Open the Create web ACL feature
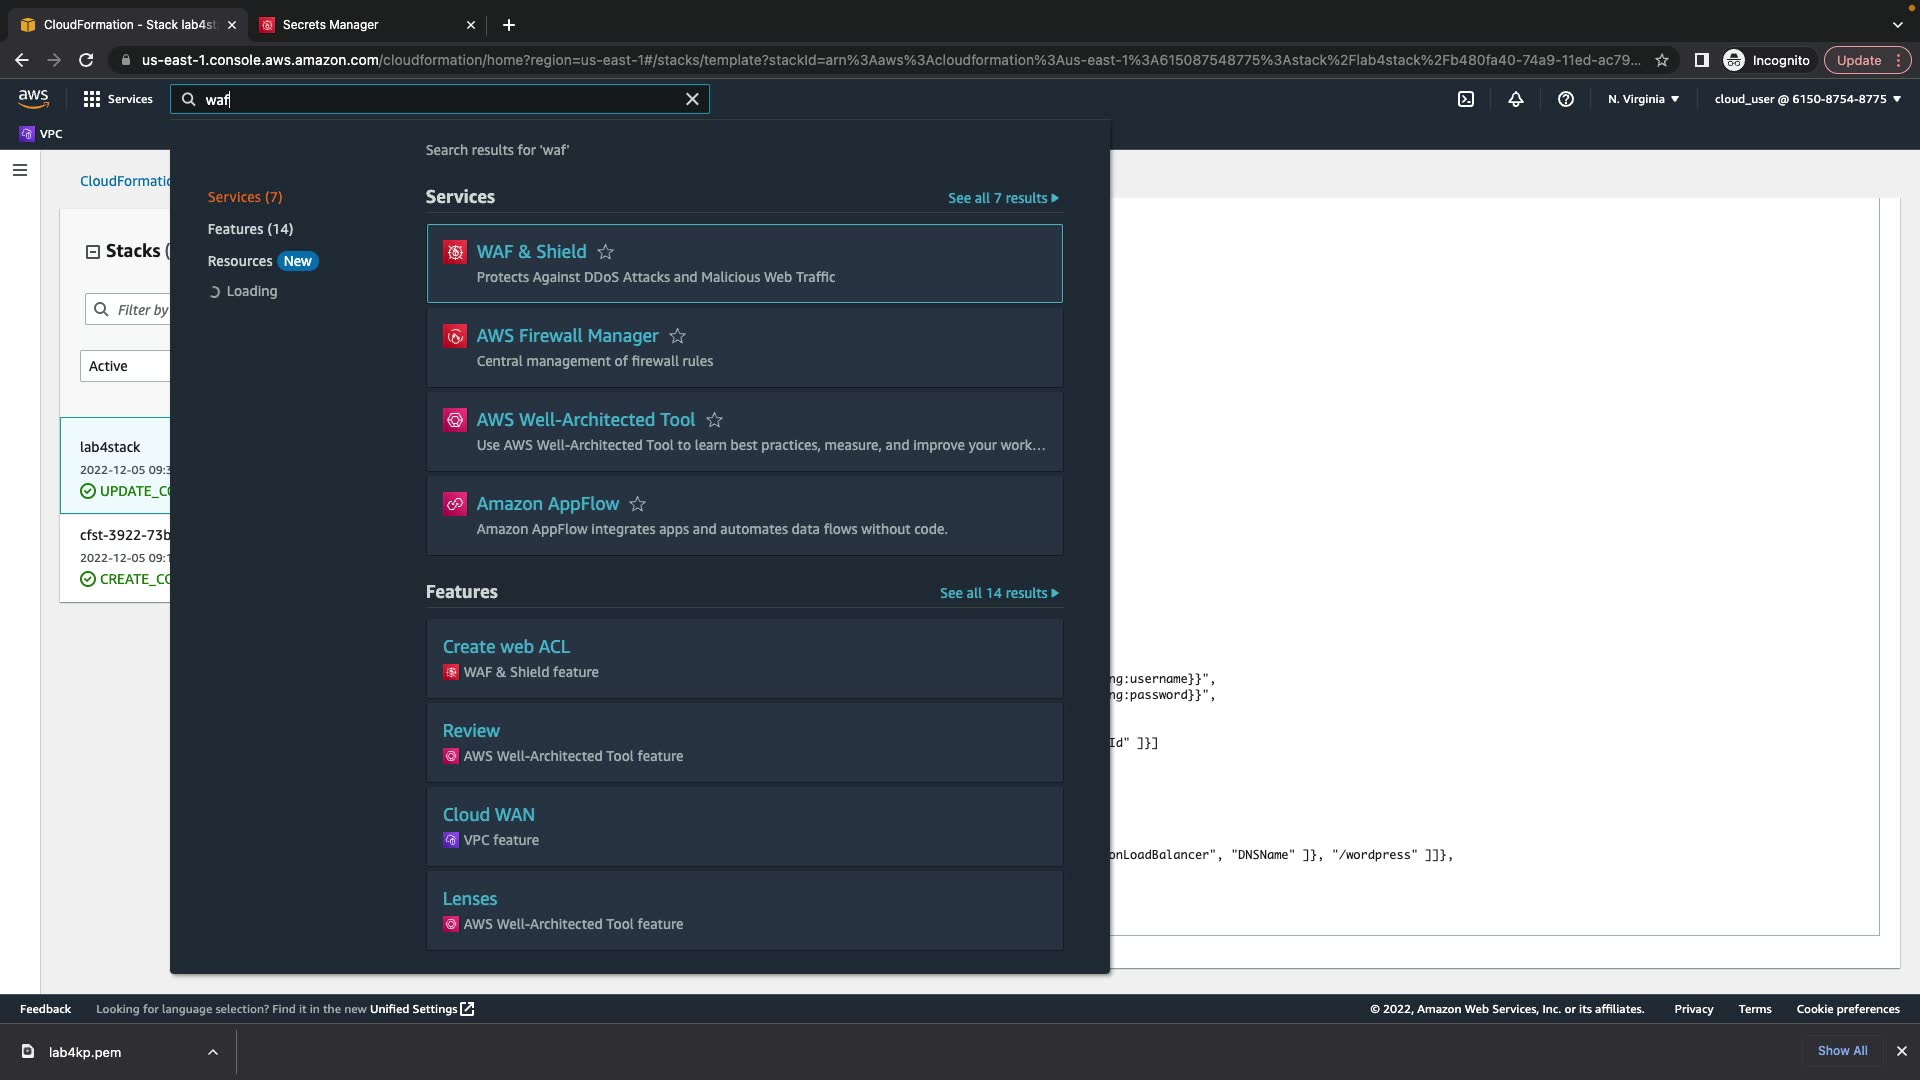 (x=506, y=647)
